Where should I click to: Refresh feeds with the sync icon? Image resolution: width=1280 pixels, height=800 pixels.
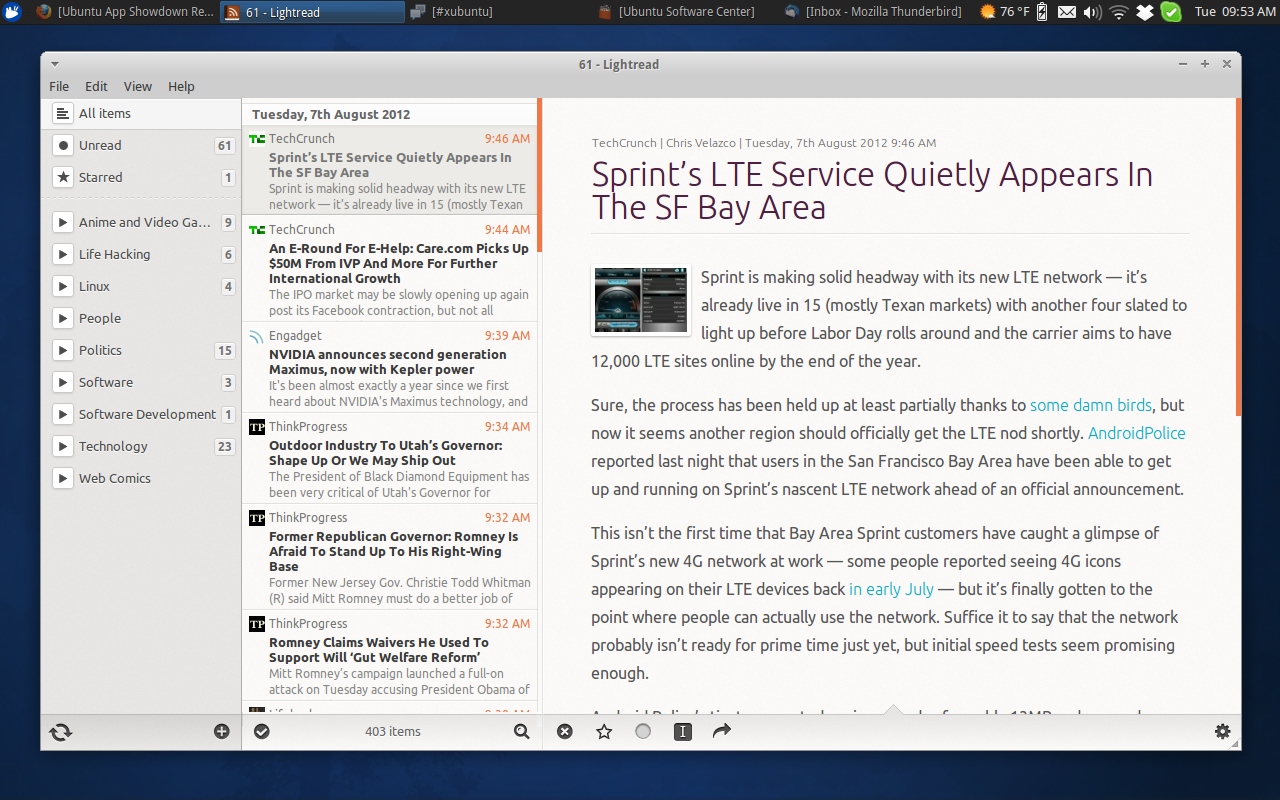(x=60, y=731)
